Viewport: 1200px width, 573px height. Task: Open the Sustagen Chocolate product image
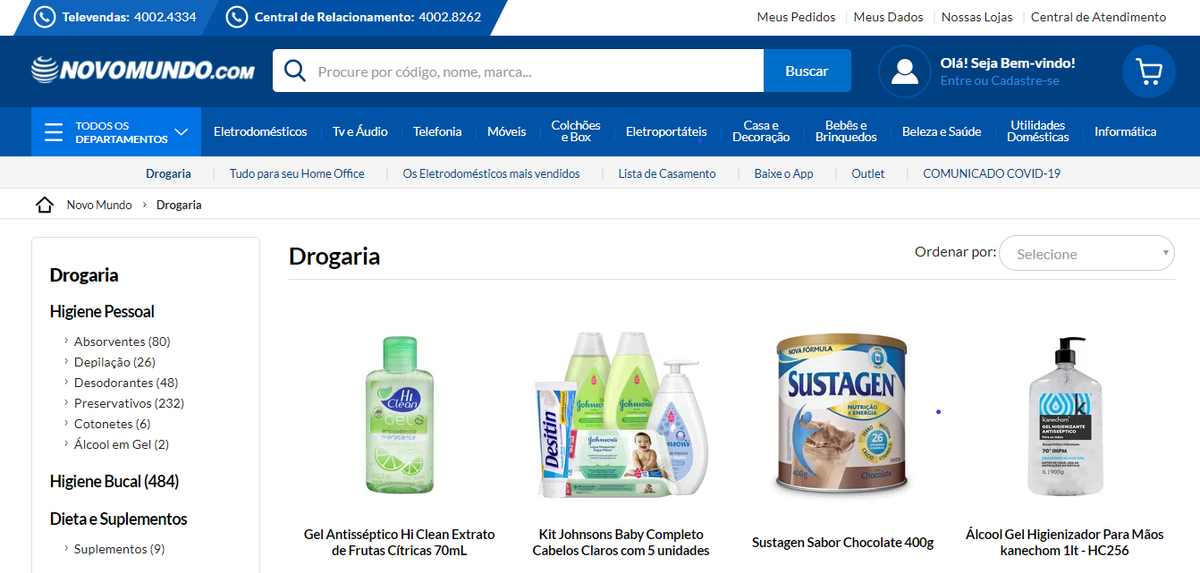(x=842, y=413)
